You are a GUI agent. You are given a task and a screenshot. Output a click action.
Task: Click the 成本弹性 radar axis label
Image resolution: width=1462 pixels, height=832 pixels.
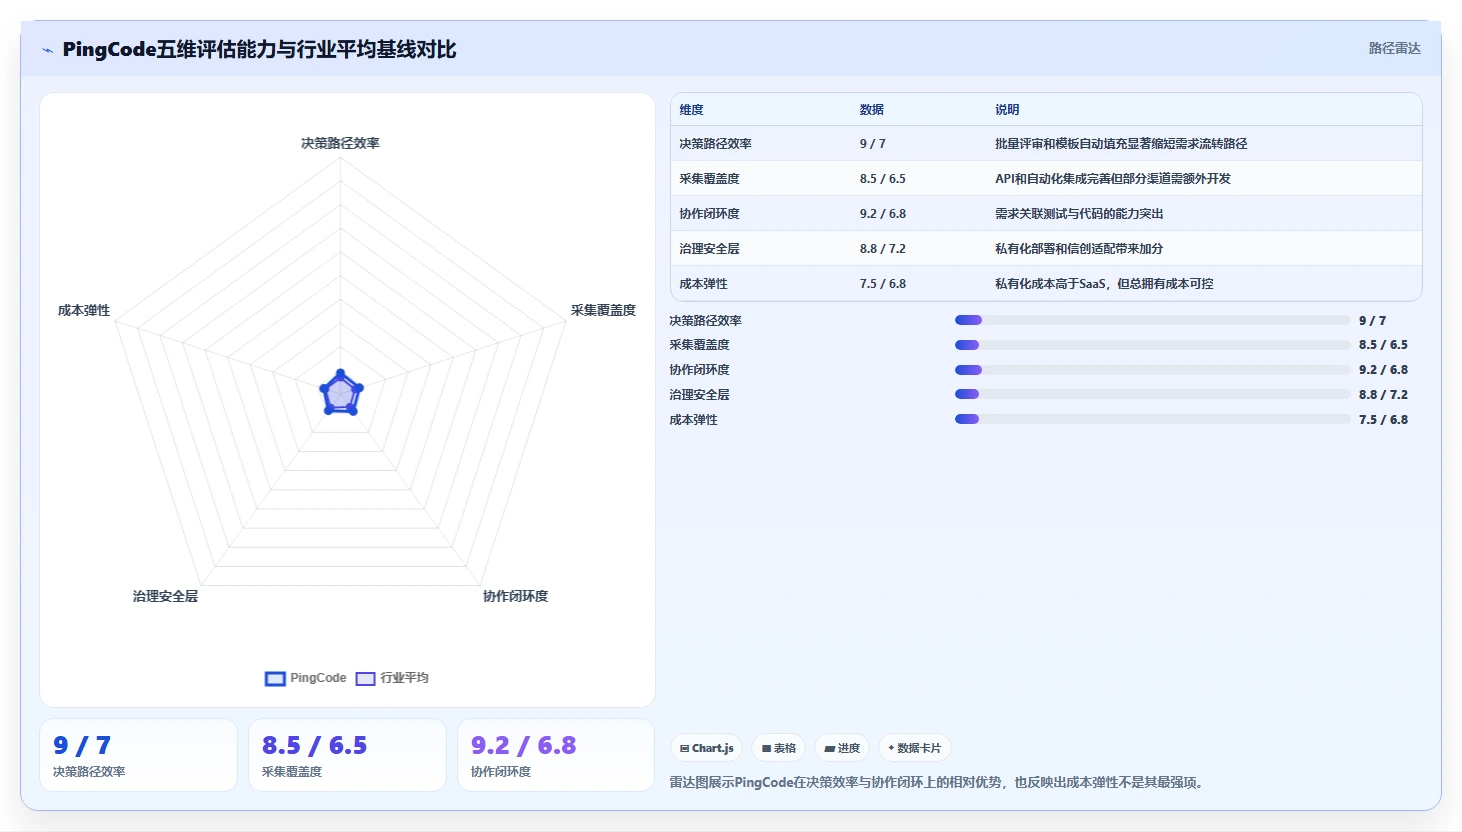tap(84, 310)
